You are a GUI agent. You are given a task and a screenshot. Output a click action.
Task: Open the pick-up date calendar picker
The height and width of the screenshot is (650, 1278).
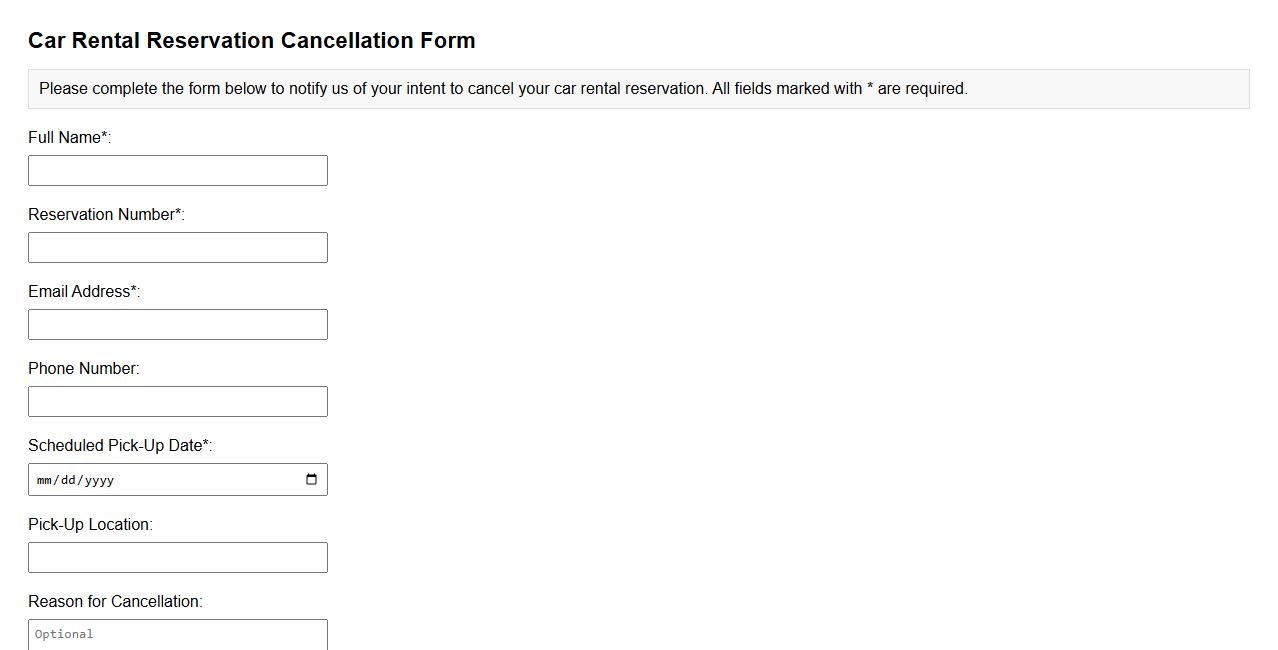click(x=311, y=479)
